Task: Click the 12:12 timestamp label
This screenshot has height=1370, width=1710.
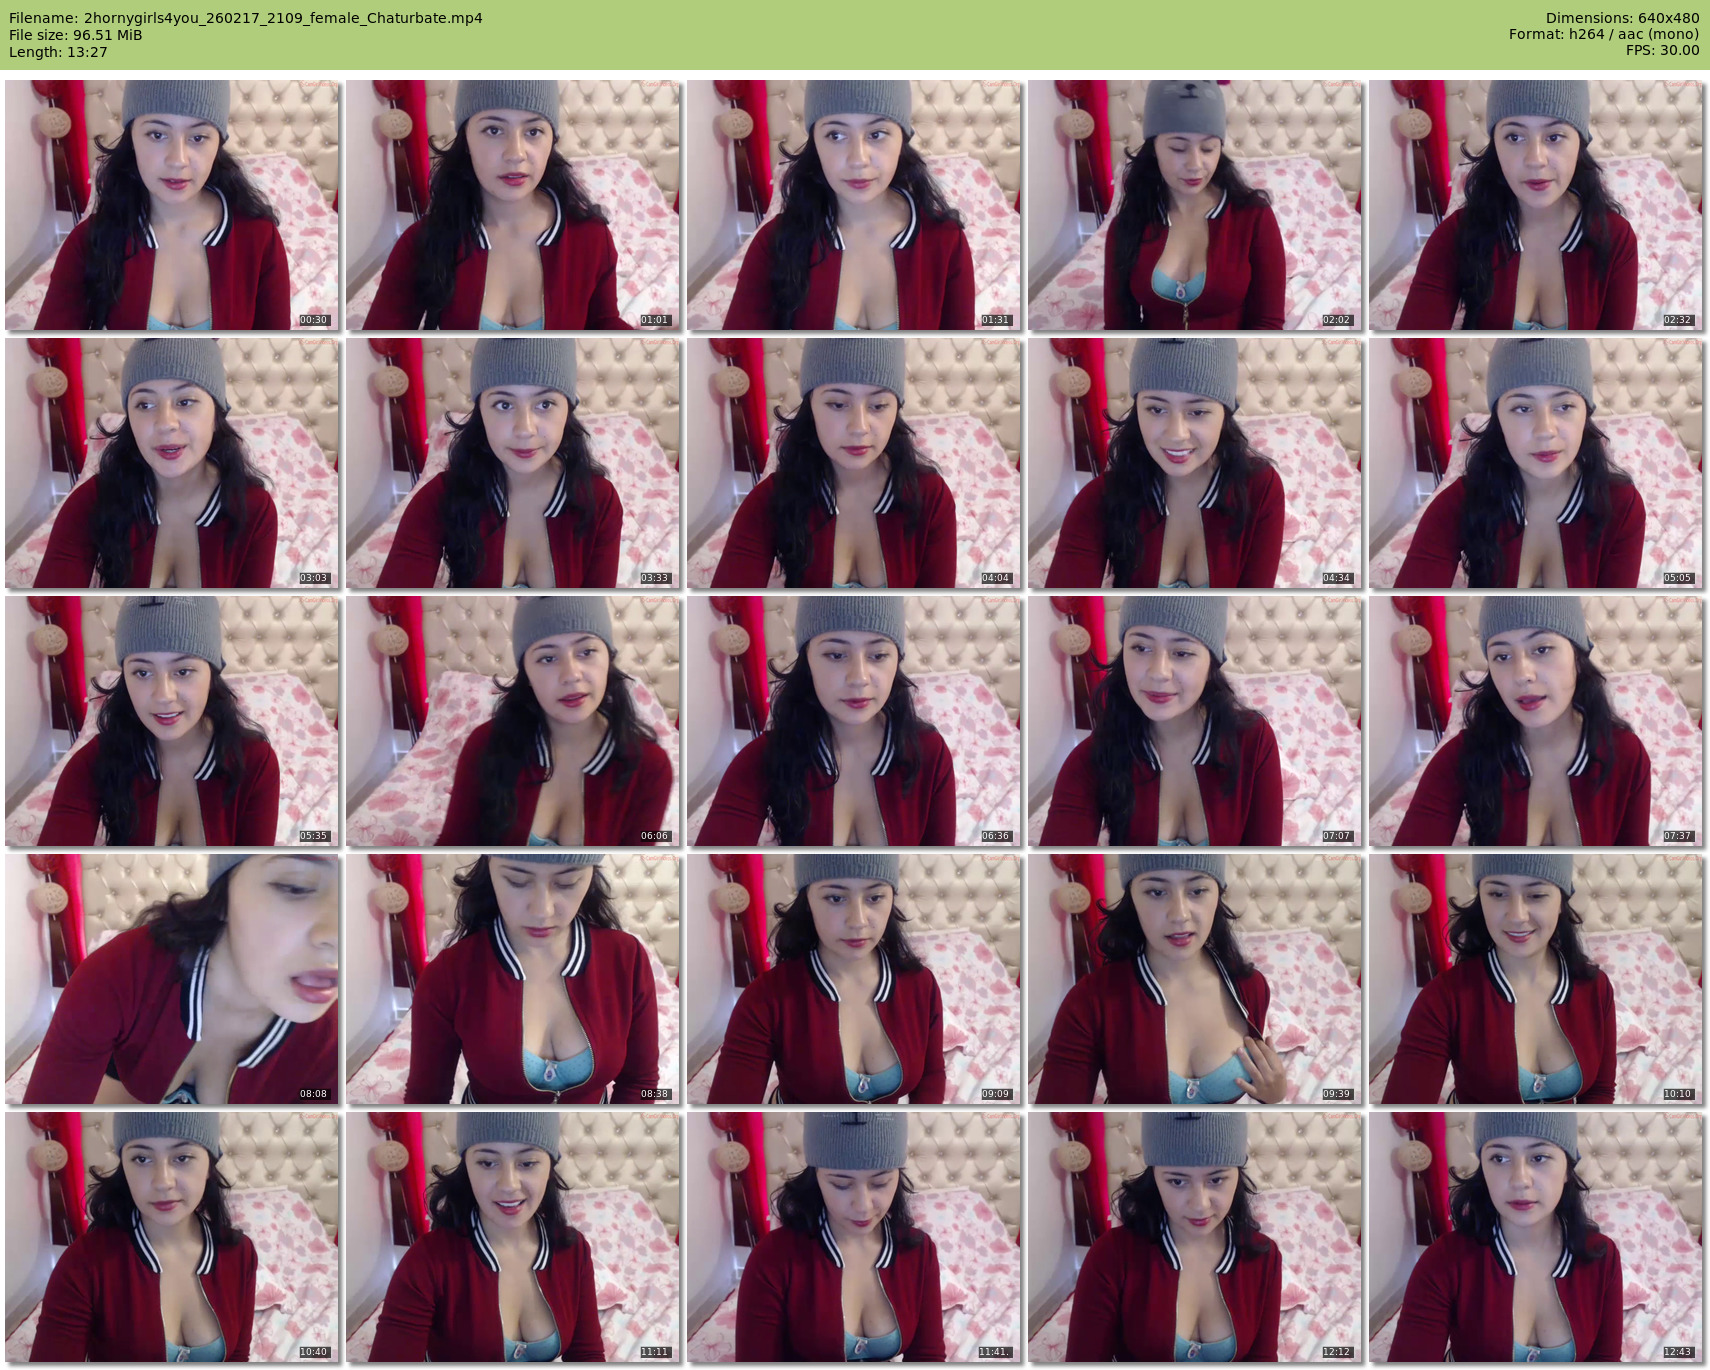Action: coord(1336,1352)
